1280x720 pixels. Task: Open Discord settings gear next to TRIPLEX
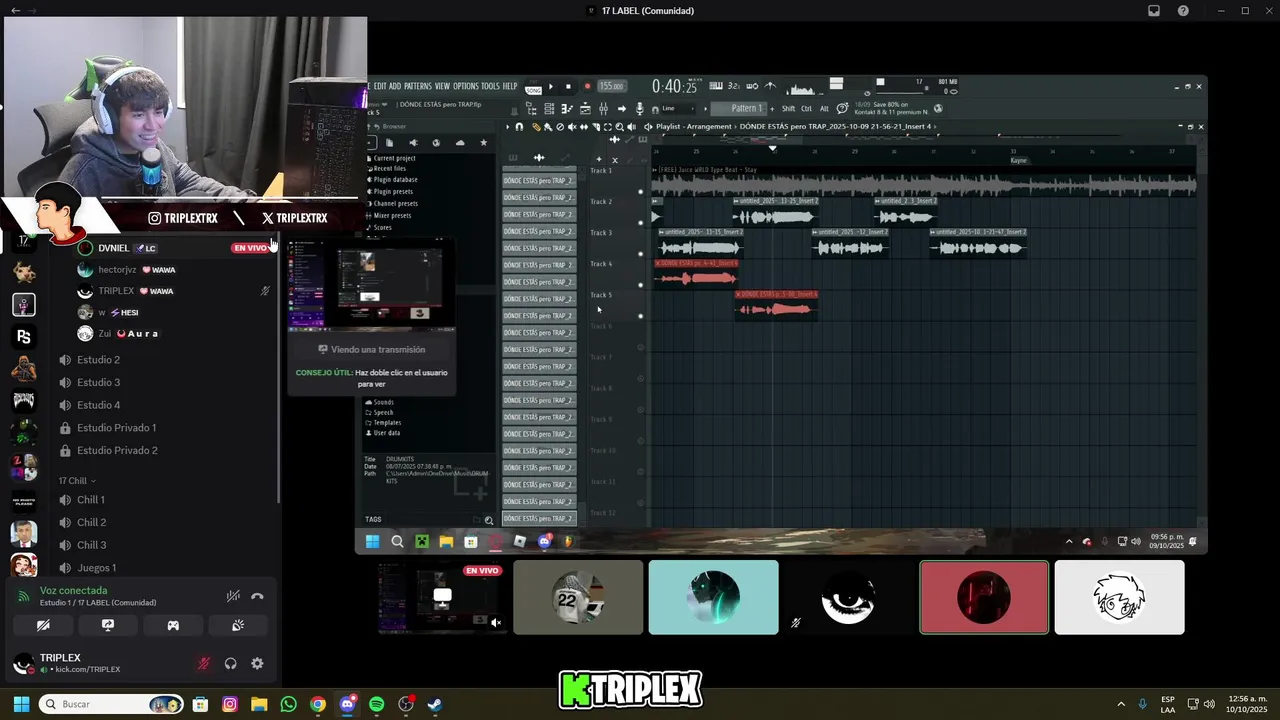[257, 663]
